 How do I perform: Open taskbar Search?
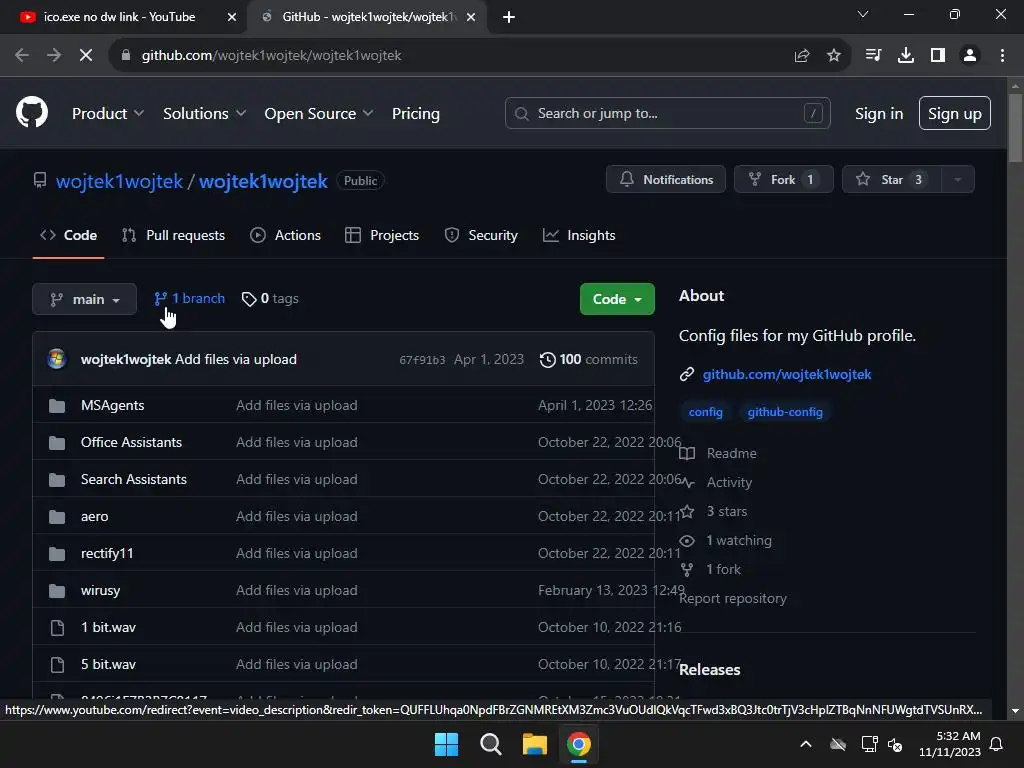click(490, 744)
